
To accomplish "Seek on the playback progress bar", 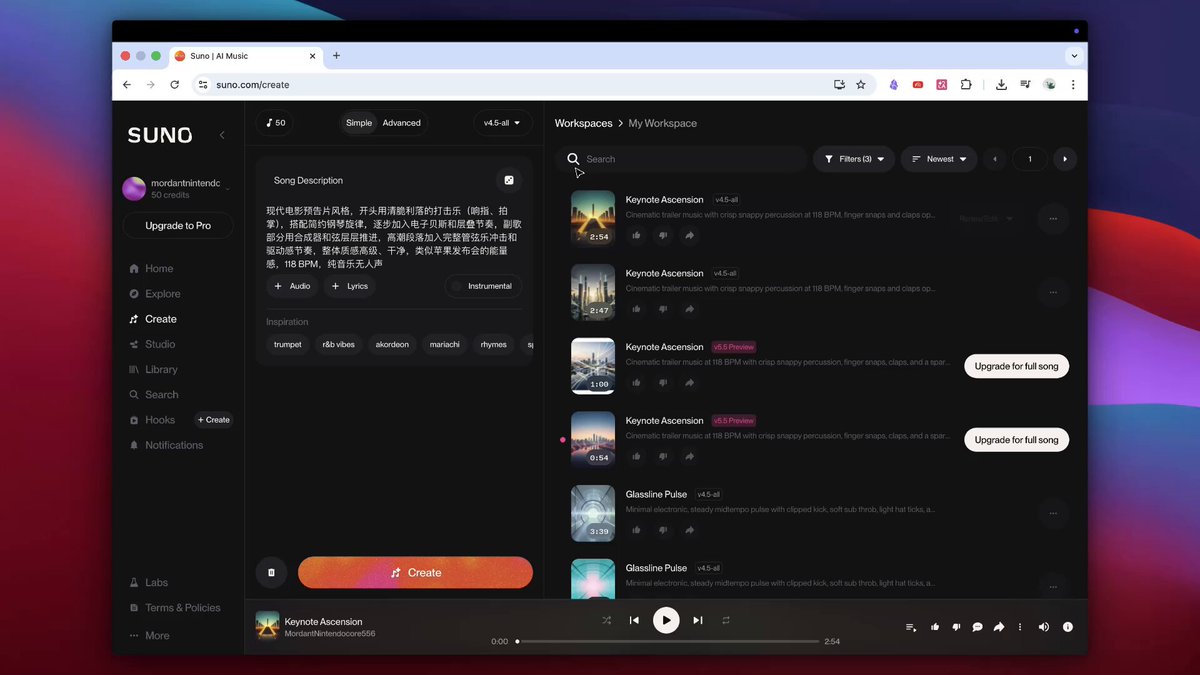I will (x=667, y=642).
